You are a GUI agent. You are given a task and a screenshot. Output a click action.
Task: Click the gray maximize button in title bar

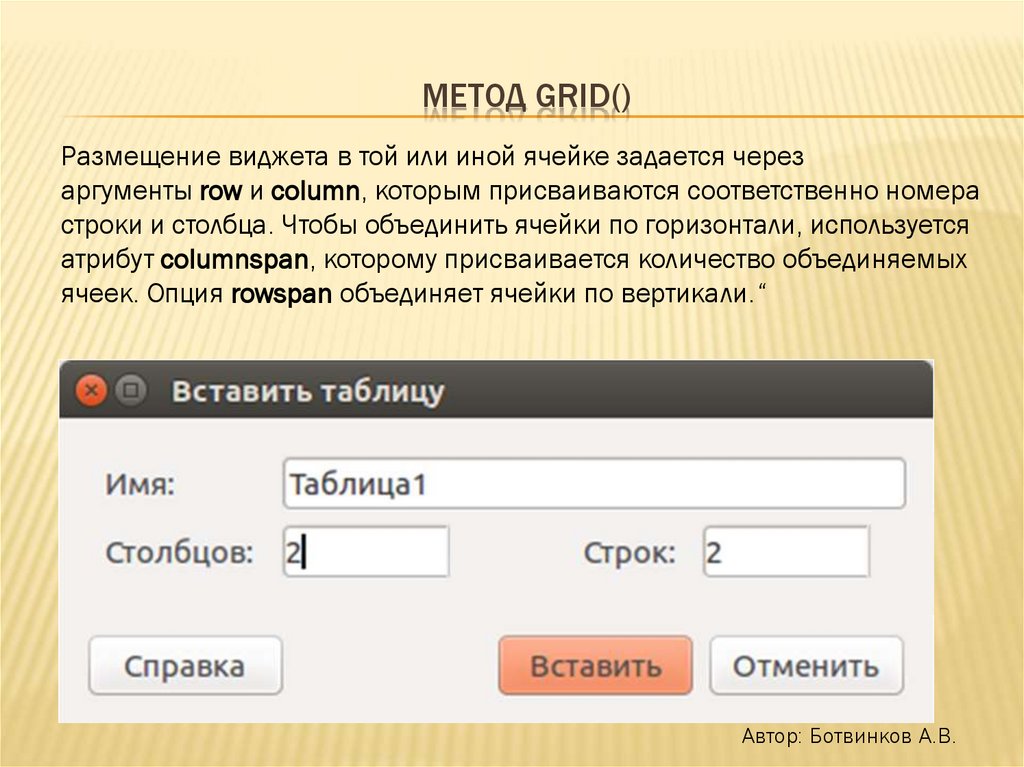click(131, 391)
